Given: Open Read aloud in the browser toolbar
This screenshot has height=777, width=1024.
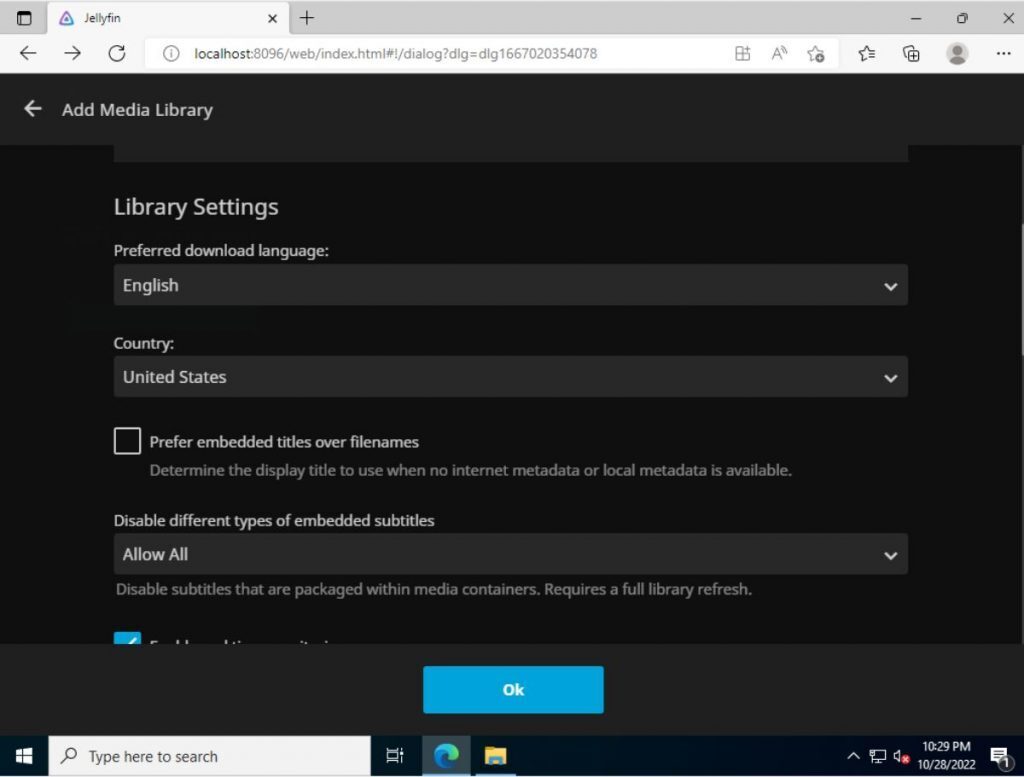Looking at the screenshot, I should coord(779,53).
